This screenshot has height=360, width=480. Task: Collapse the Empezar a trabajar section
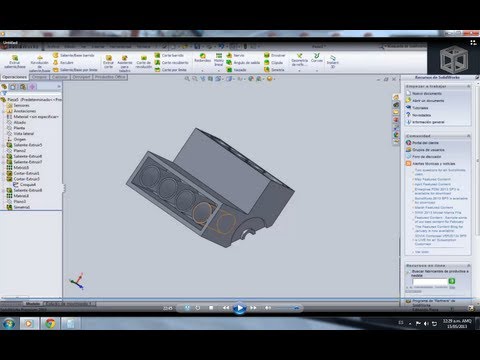tap(468, 86)
